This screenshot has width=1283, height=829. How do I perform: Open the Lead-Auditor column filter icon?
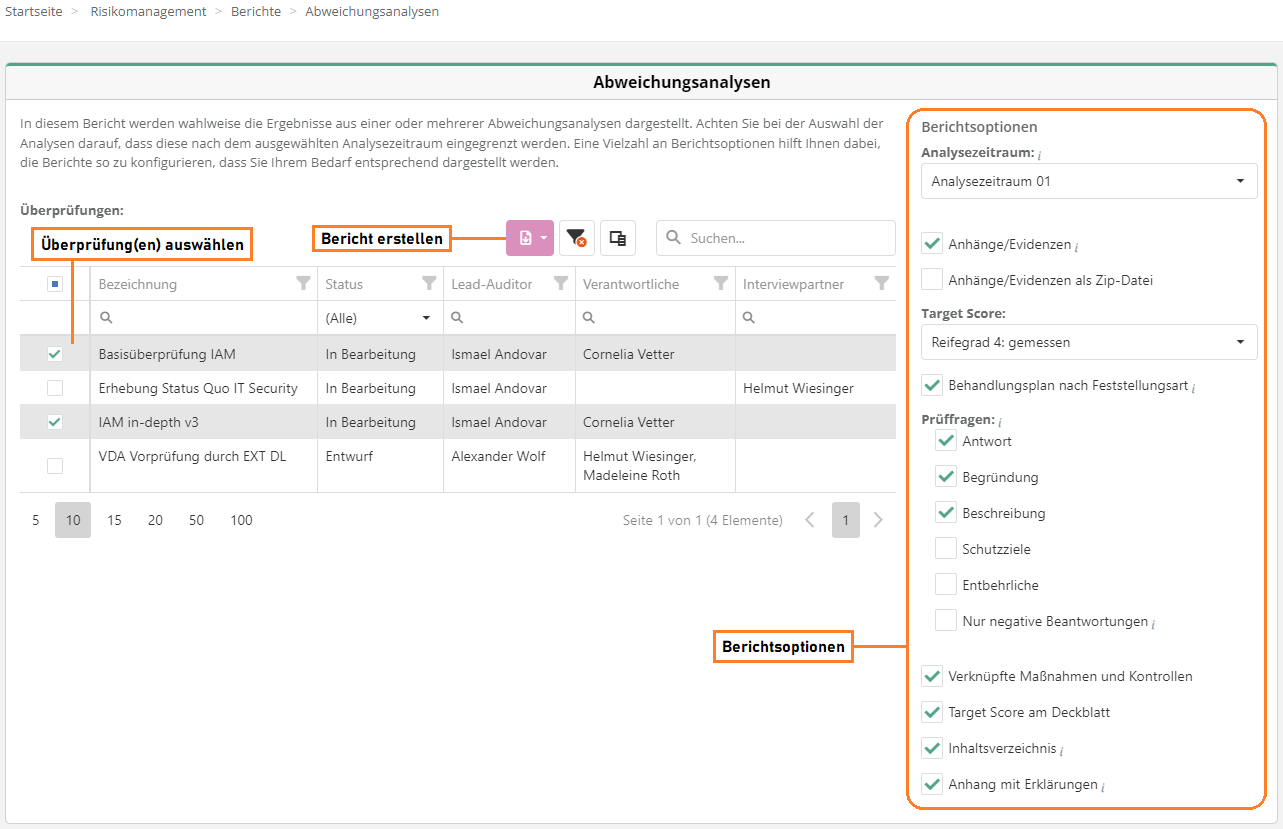point(561,284)
